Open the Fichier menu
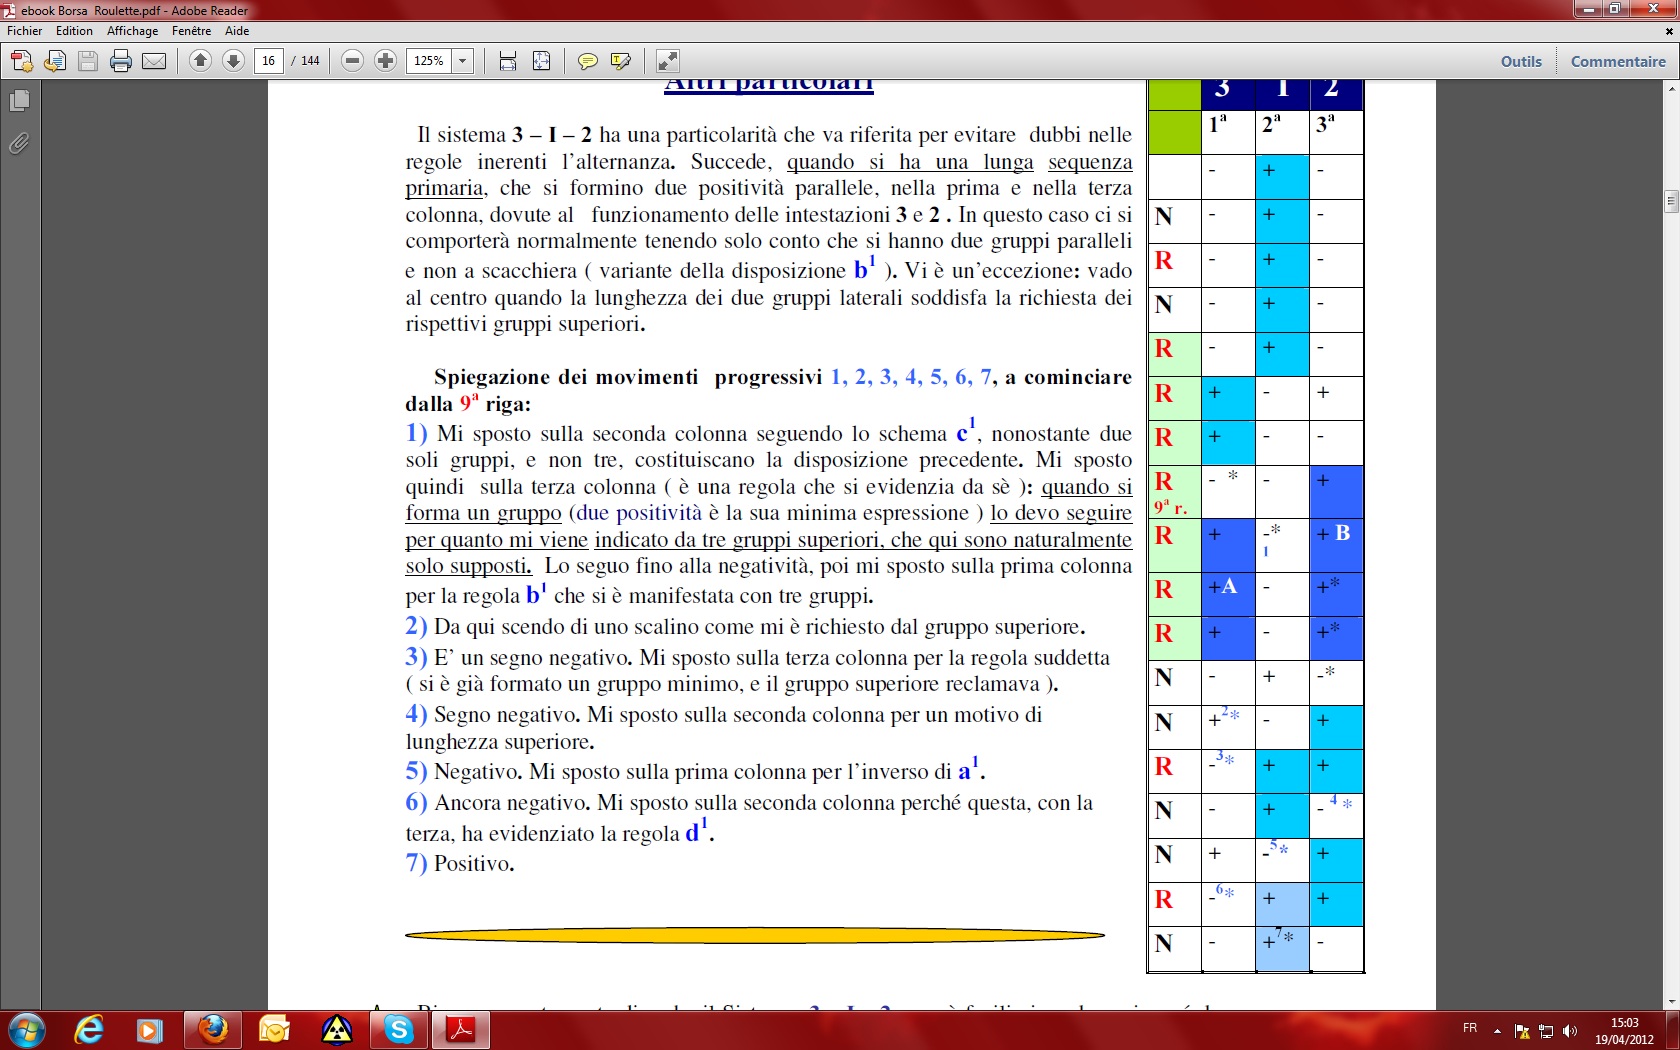 pyautogui.click(x=25, y=31)
